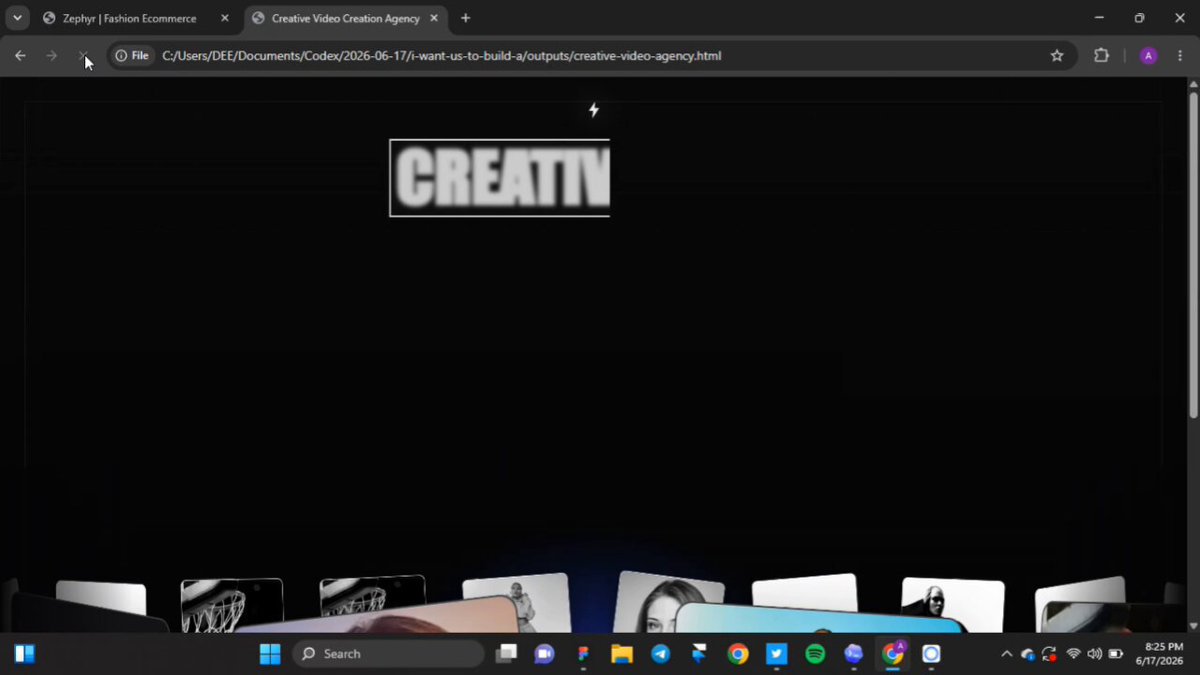The width and height of the screenshot is (1200, 675).
Task: Open a new browser tab
Action: [x=465, y=18]
